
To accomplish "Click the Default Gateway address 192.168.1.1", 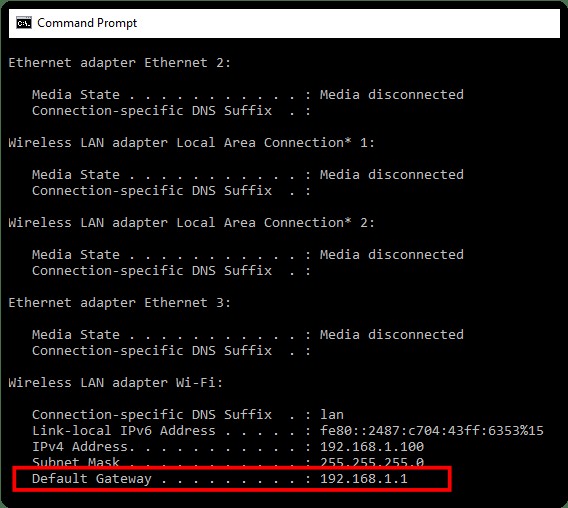I will point(364,479).
